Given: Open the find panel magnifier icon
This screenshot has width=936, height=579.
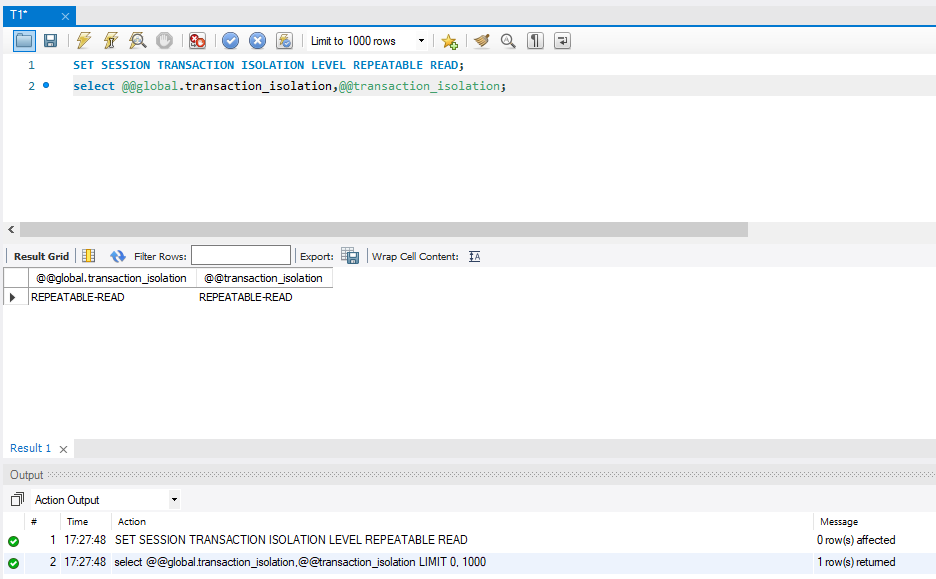Looking at the screenshot, I should pos(508,41).
